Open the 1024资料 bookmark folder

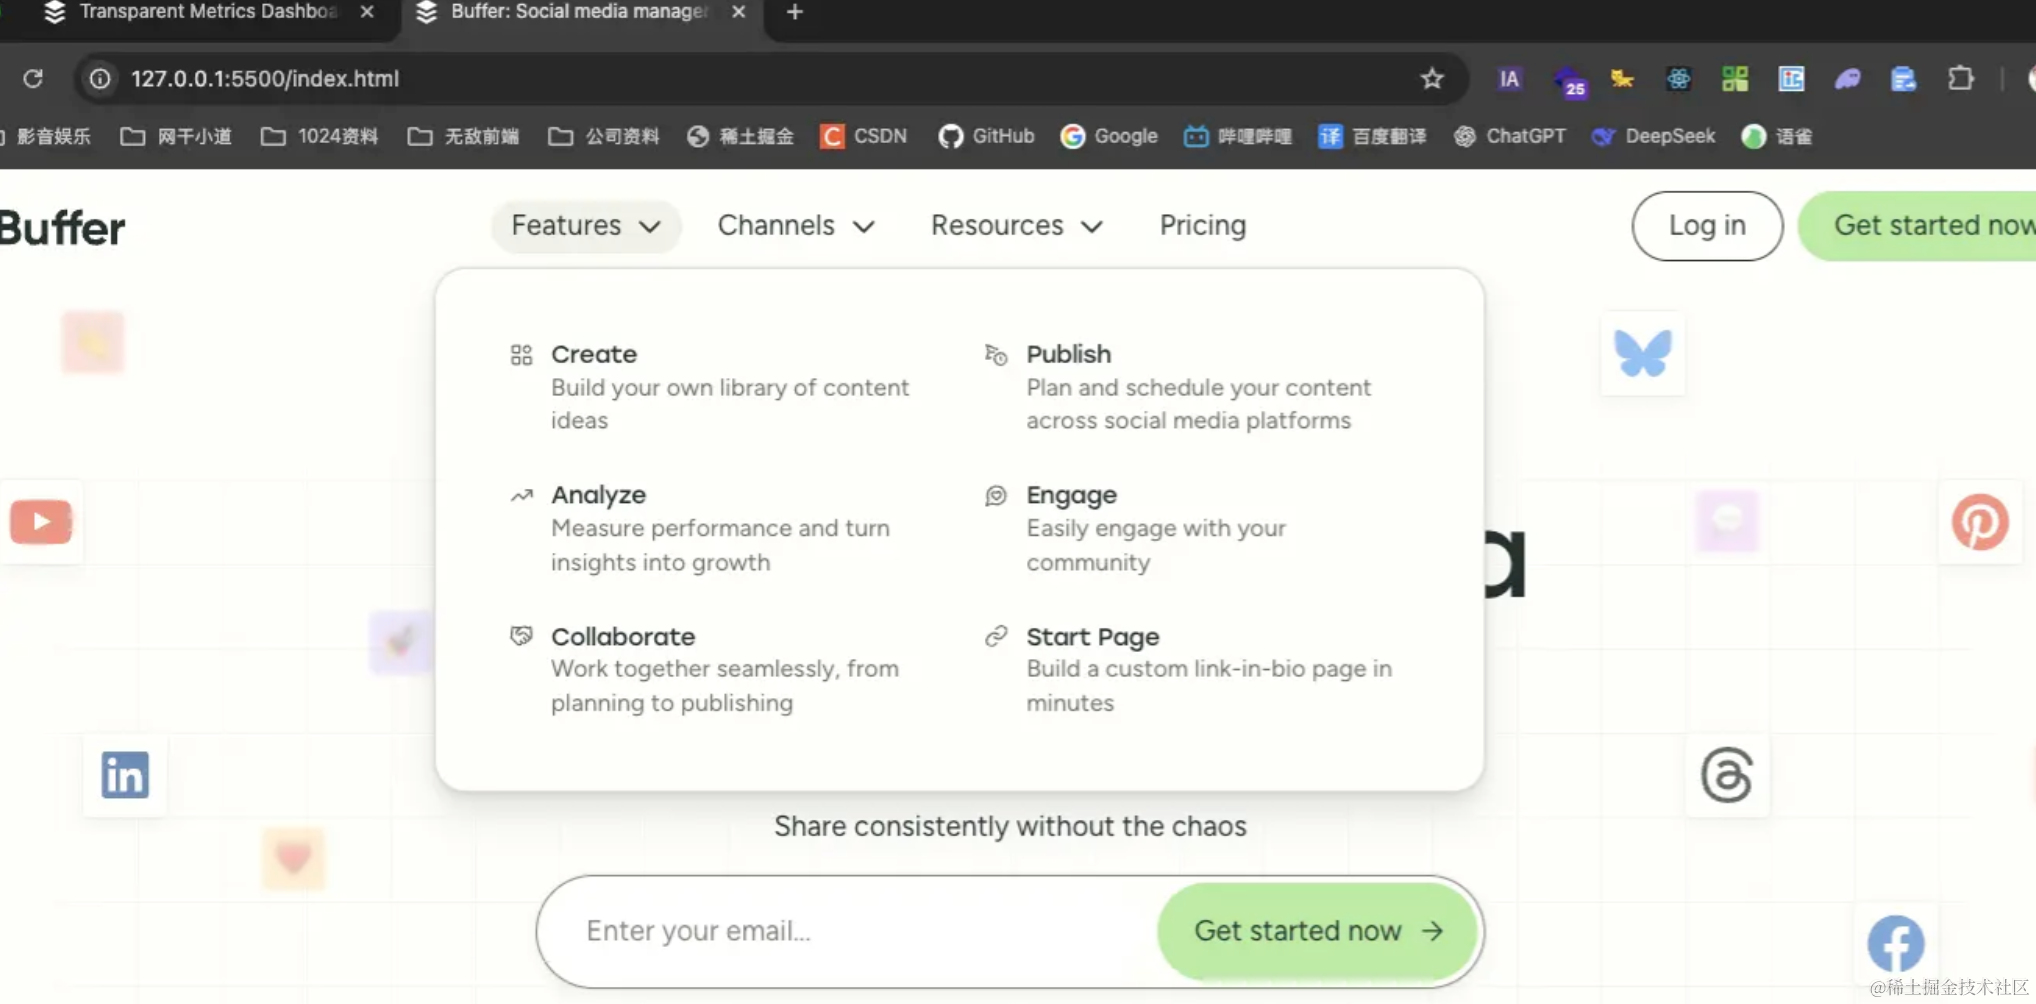[x=319, y=136]
